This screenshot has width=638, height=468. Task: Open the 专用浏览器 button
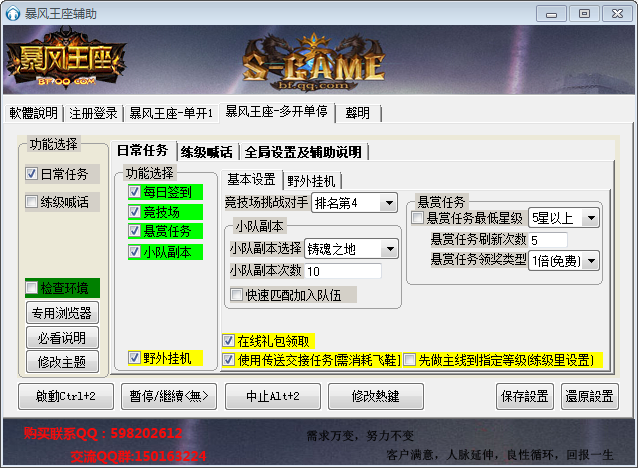tap(62, 314)
